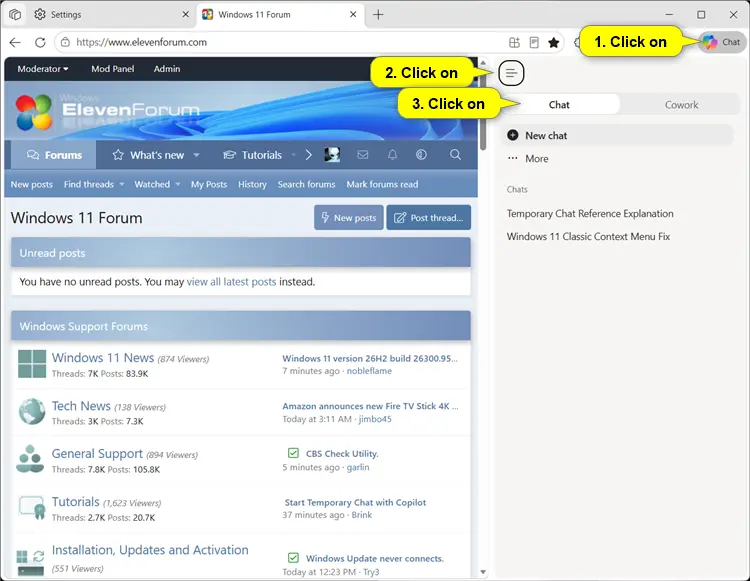The height and width of the screenshot is (581, 750).
Task: Open Temporary Chat Reference Explanation chat
Action: click(590, 214)
